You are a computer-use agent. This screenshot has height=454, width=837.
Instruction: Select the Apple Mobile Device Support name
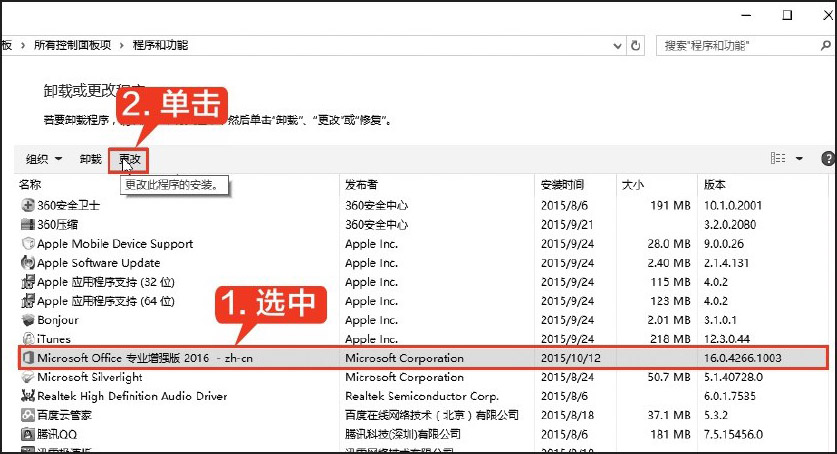click(115, 244)
